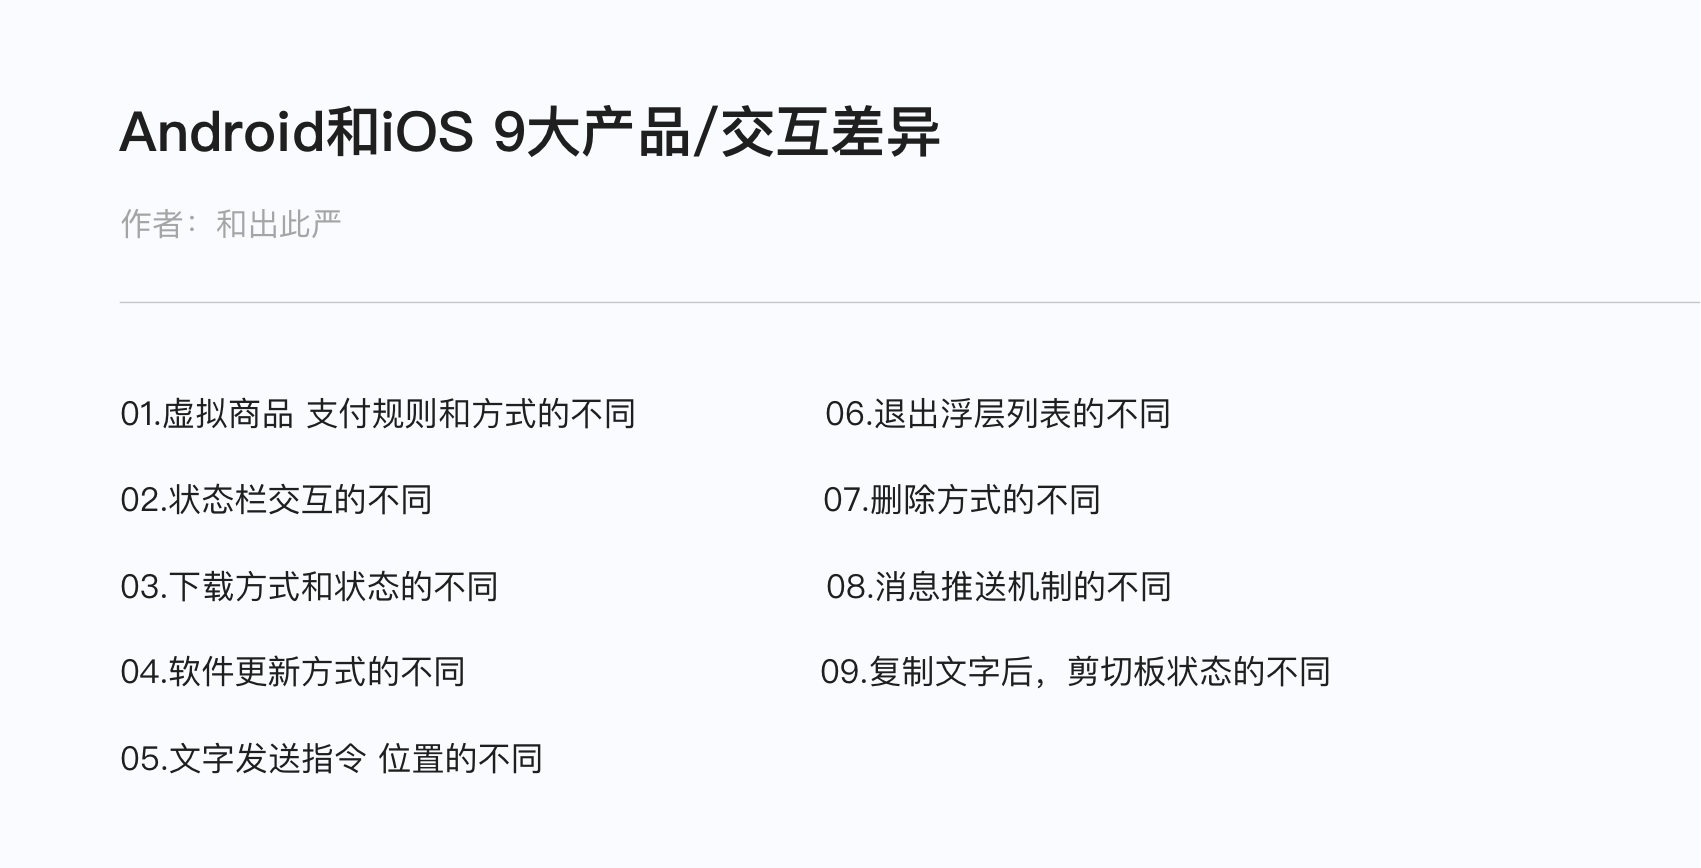
Task: Click the title Android和iOS 9大产品/交互差异
Action: click(530, 132)
